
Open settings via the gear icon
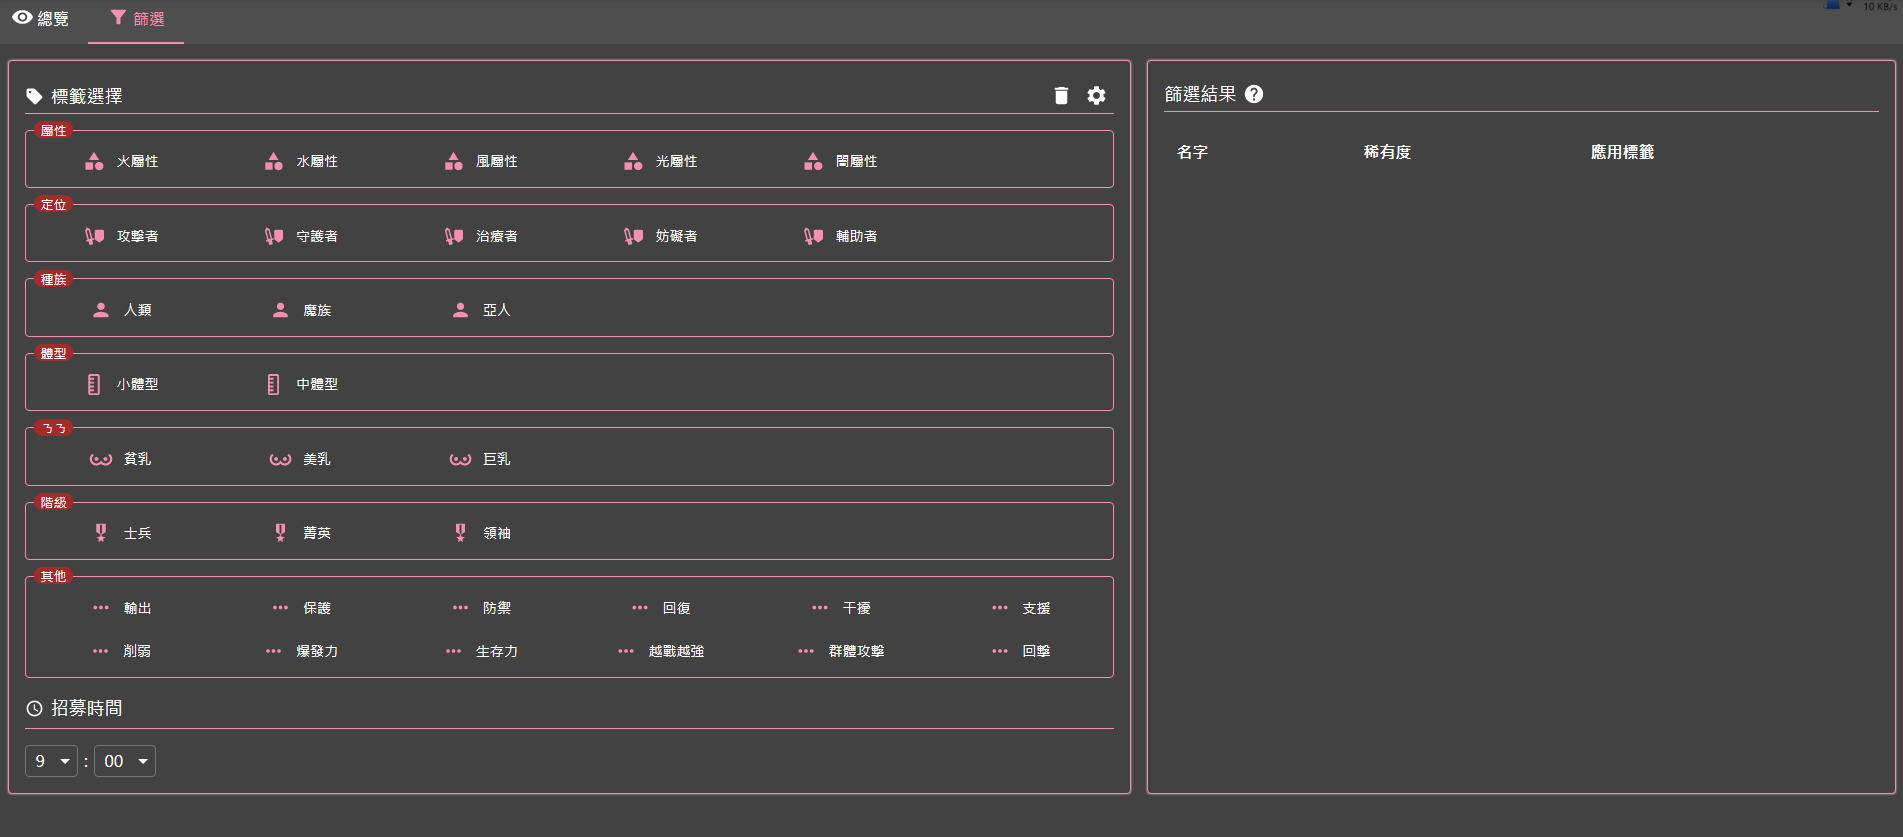click(x=1097, y=96)
